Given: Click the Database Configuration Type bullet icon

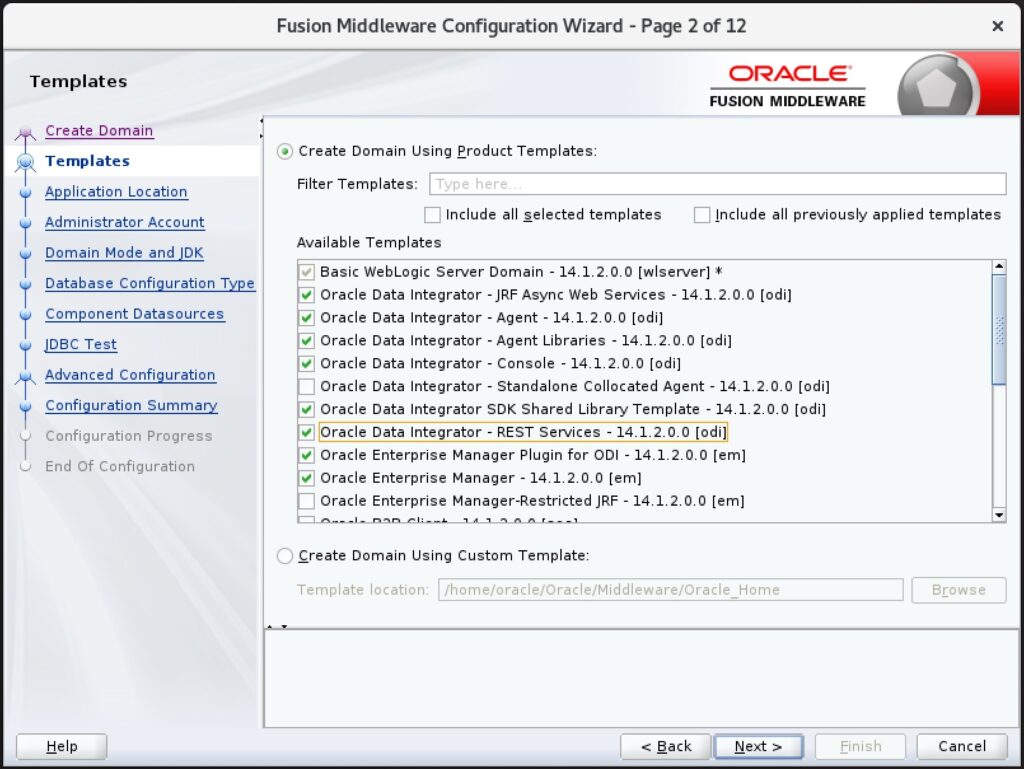Looking at the screenshot, I should point(25,284).
